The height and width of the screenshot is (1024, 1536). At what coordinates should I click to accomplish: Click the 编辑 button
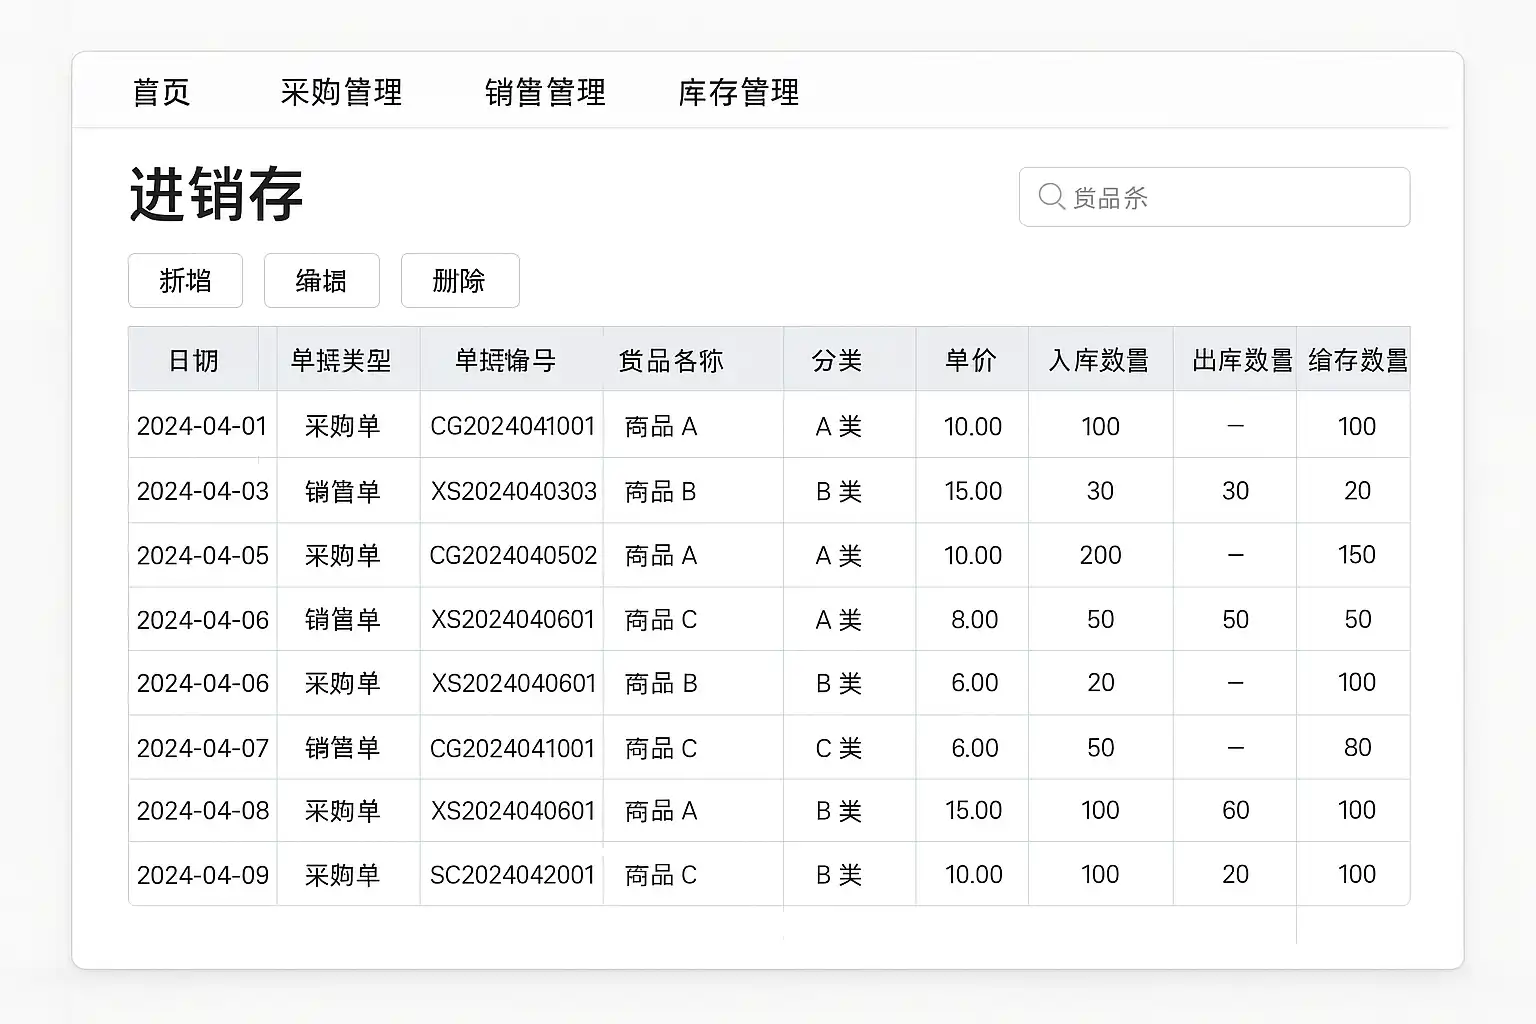point(321,281)
